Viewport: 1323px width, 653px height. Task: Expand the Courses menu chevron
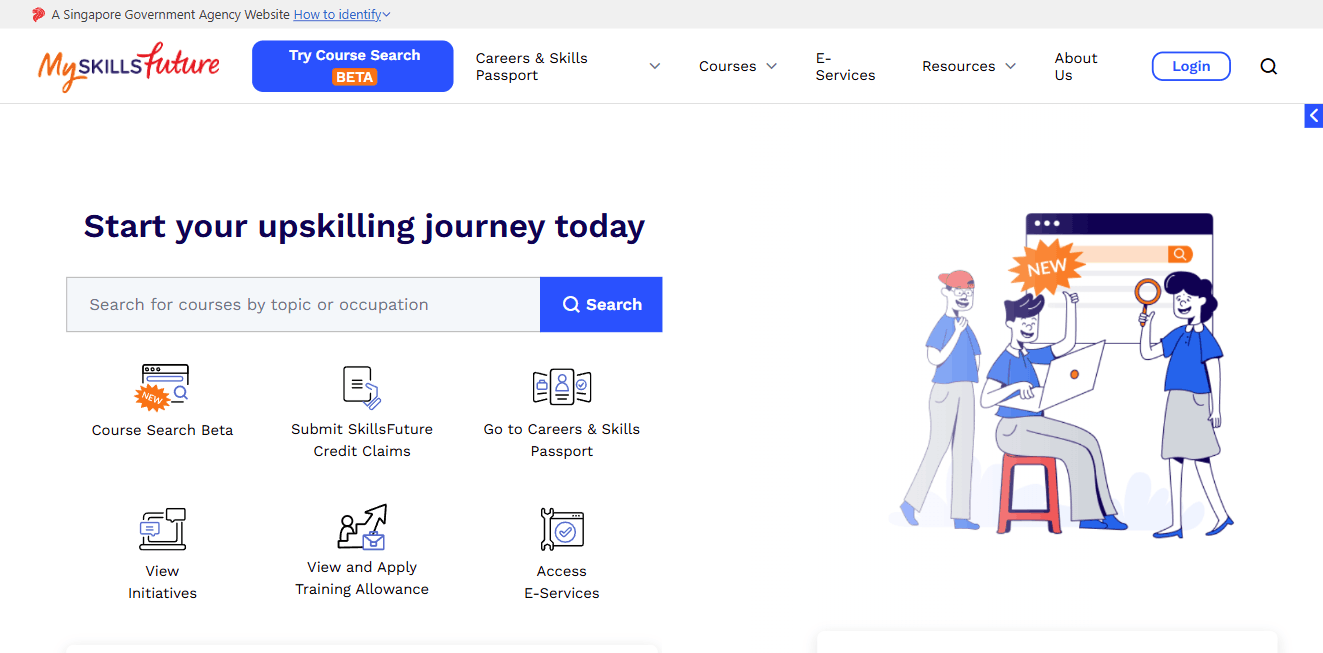[771, 66]
